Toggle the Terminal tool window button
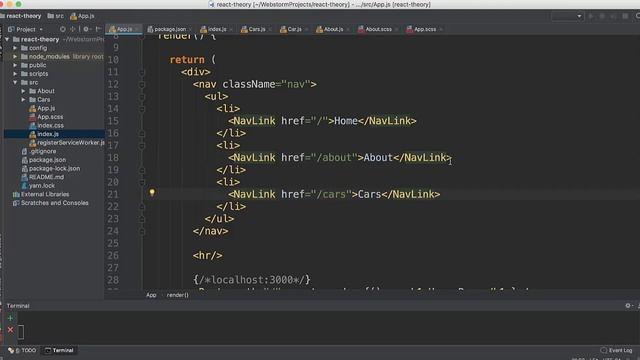The height and width of the screenshot is (360, 640). pos(59,350)
